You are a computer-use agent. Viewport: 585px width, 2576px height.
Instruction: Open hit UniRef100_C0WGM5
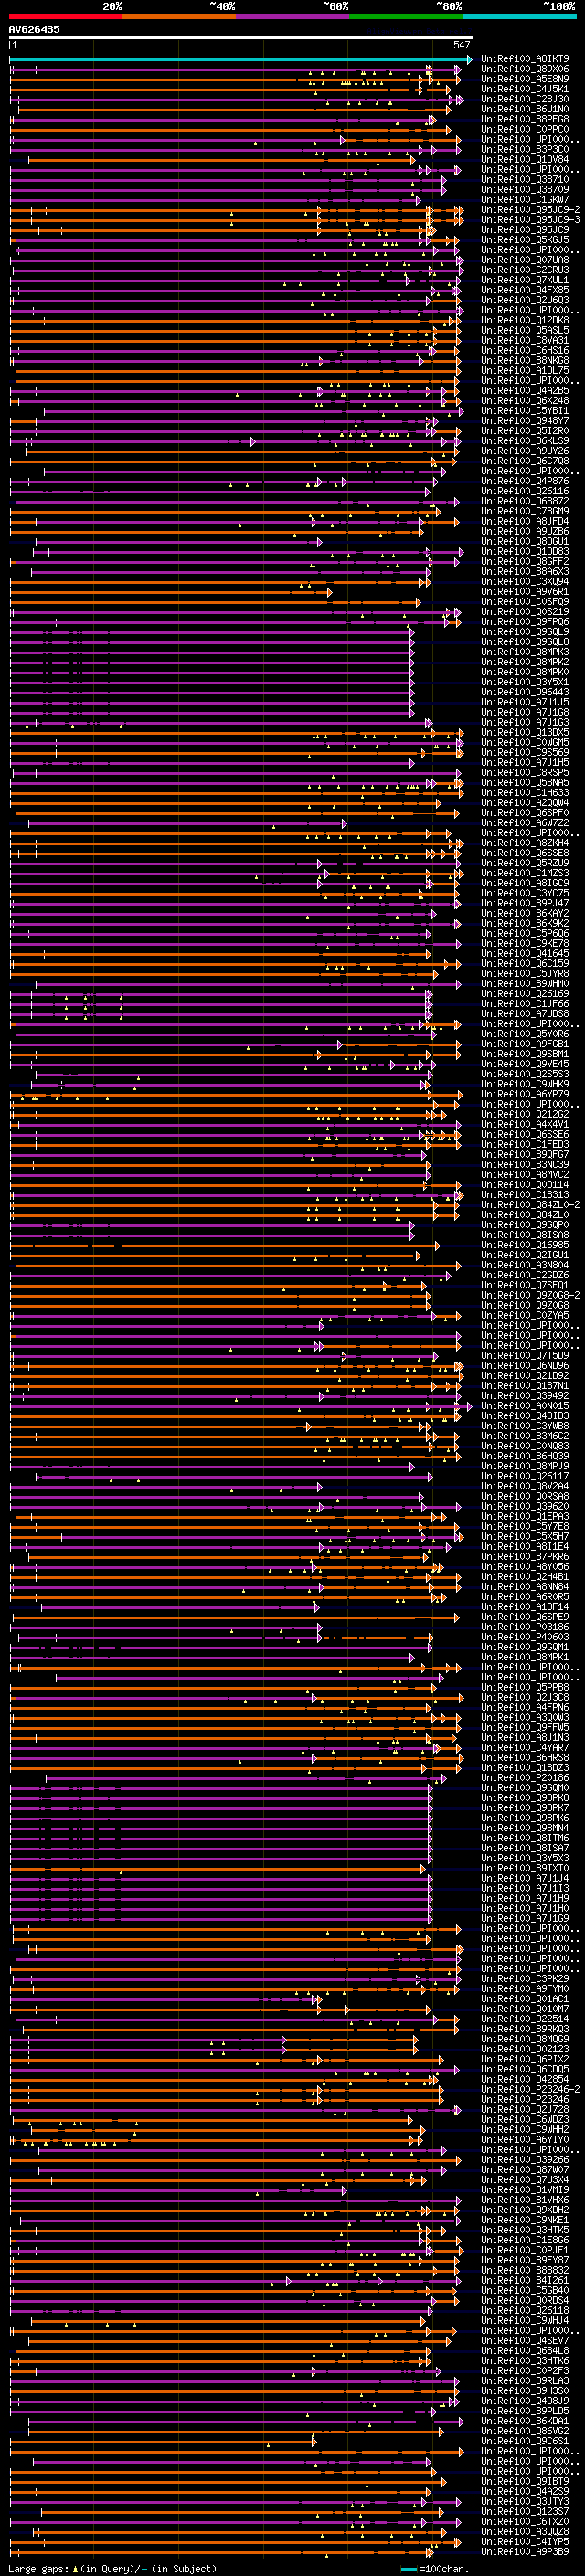[x=525, y=742]
